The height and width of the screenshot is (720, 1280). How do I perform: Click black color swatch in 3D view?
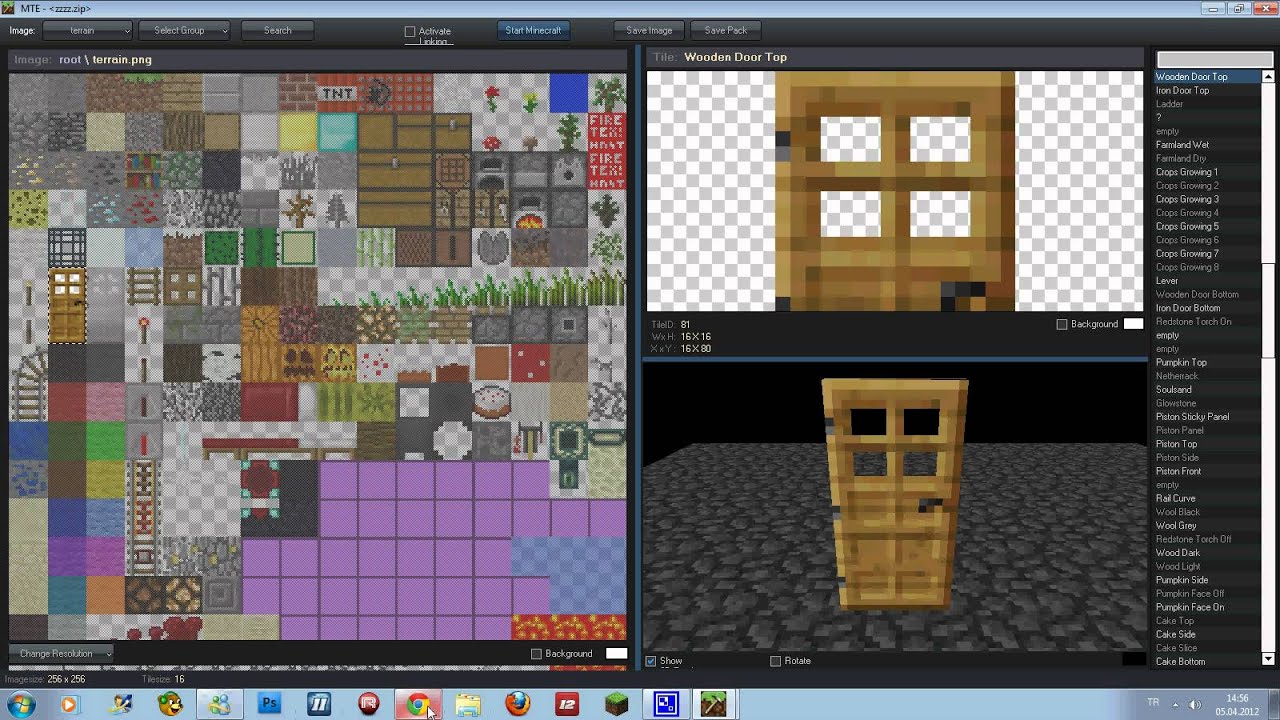[x=1134, y=659]
